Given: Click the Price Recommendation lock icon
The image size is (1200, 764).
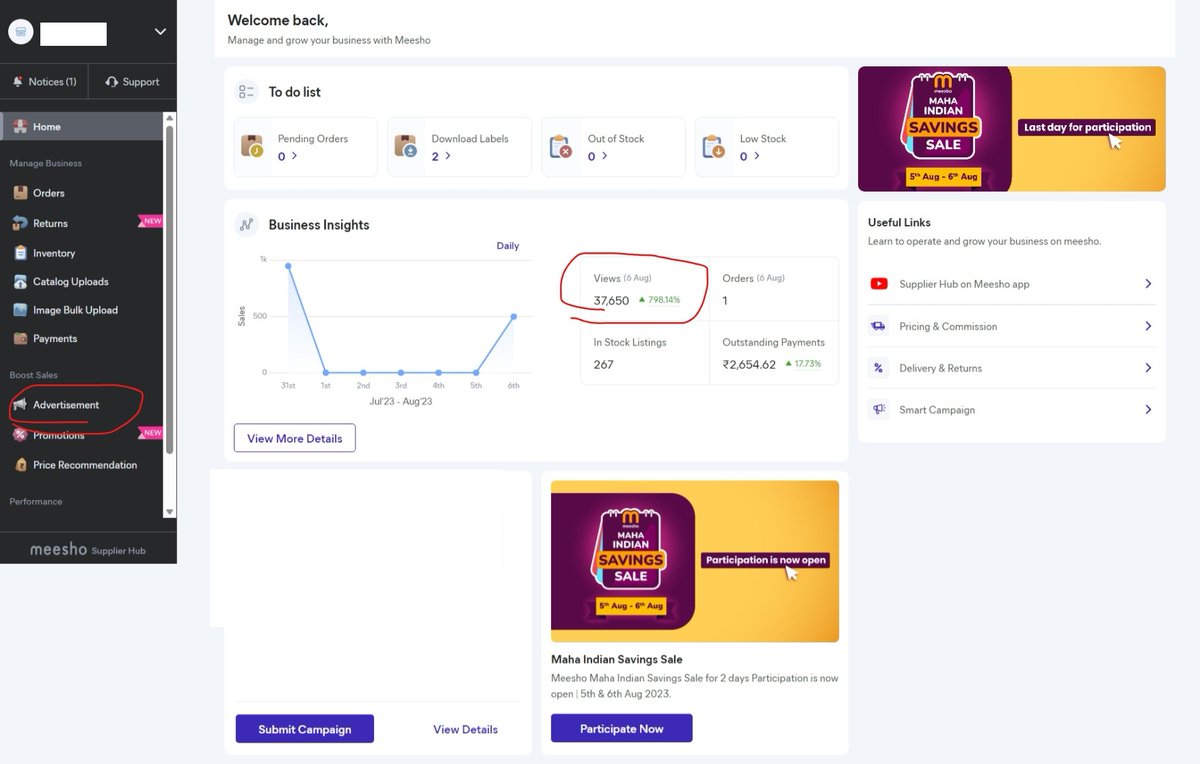Looking at the screenshot, I should point(20,465).
